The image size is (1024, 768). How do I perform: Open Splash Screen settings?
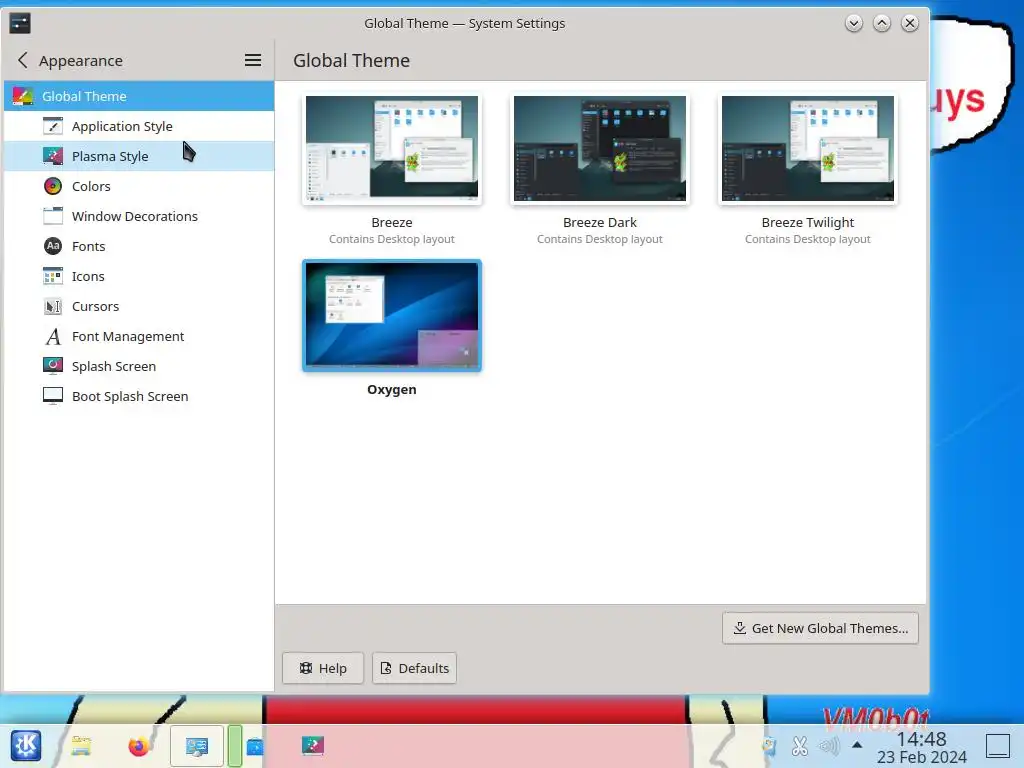[x=139, y=366]
